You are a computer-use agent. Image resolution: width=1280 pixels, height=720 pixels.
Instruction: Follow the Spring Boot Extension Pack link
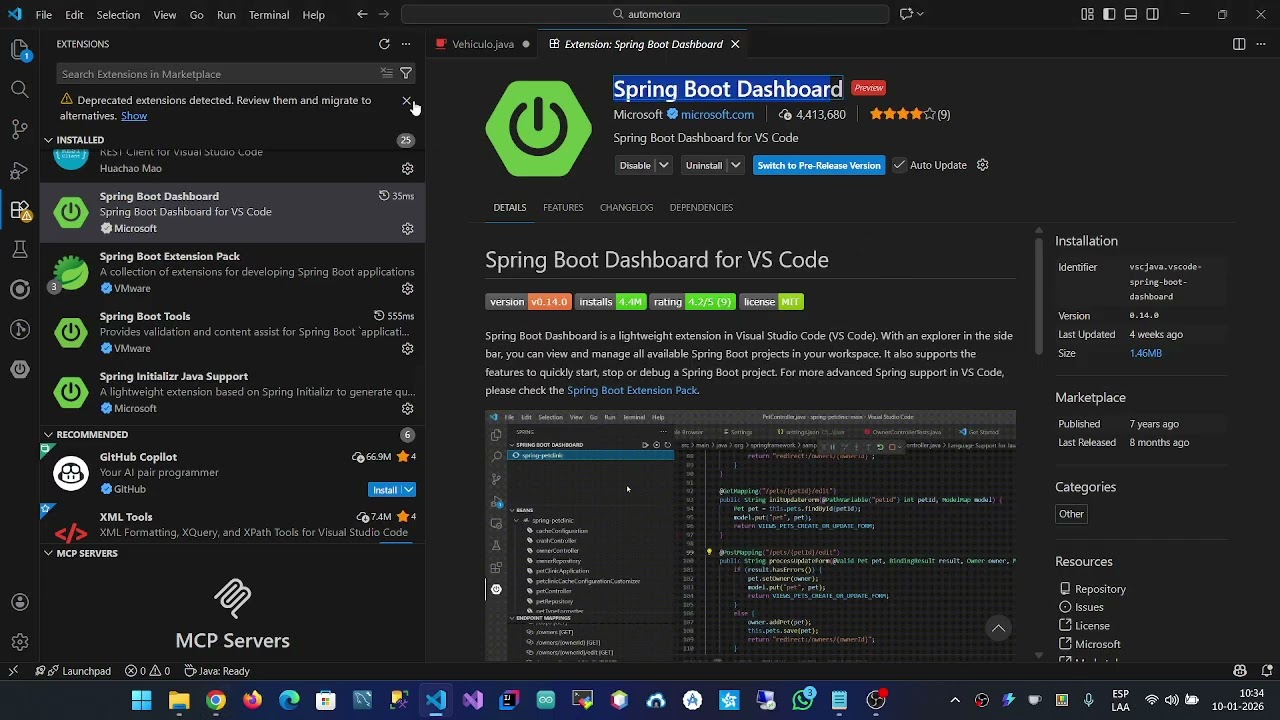pos(632,391)
